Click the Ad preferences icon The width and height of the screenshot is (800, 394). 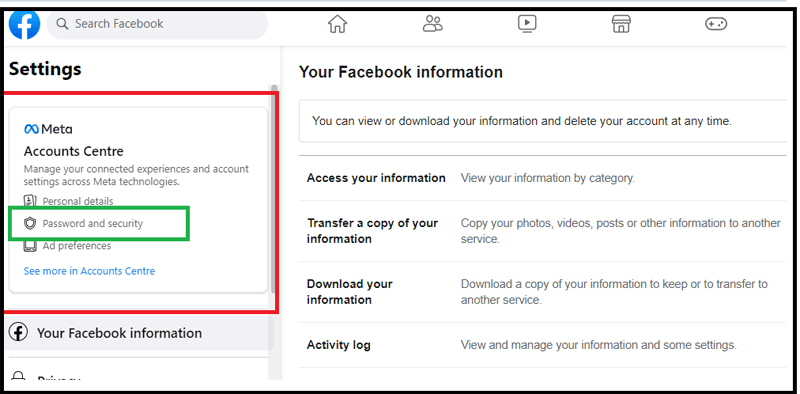[x=31, y=246]
